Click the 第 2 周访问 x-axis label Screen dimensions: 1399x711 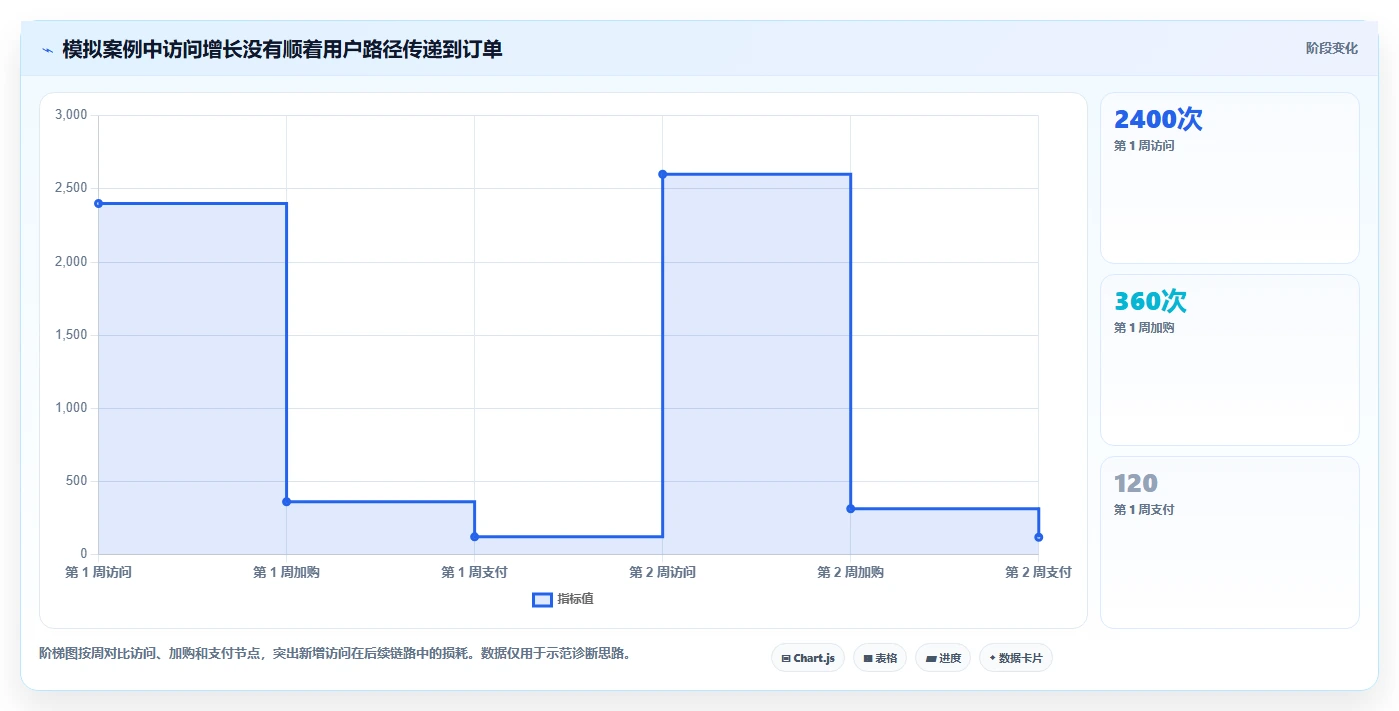662,572
